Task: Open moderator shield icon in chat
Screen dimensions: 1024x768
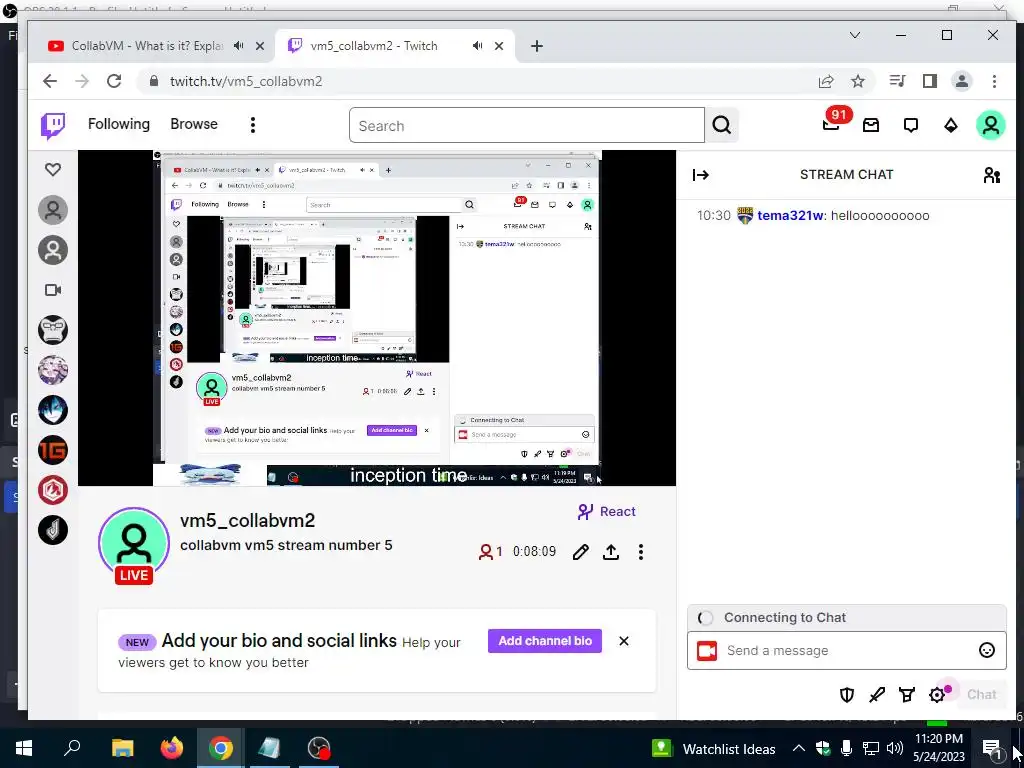Action: pyautogui.click(x=846, y=695)
